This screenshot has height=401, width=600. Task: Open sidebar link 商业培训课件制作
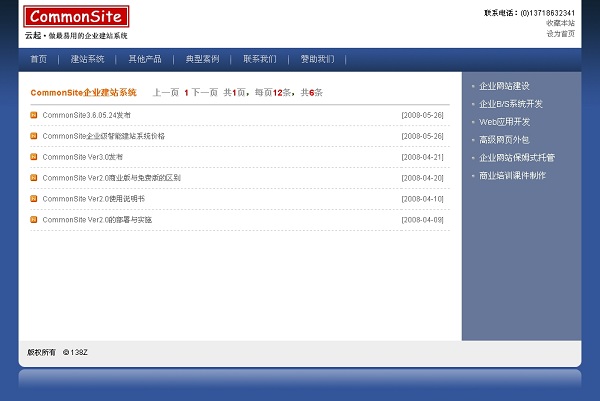(512, 176)
